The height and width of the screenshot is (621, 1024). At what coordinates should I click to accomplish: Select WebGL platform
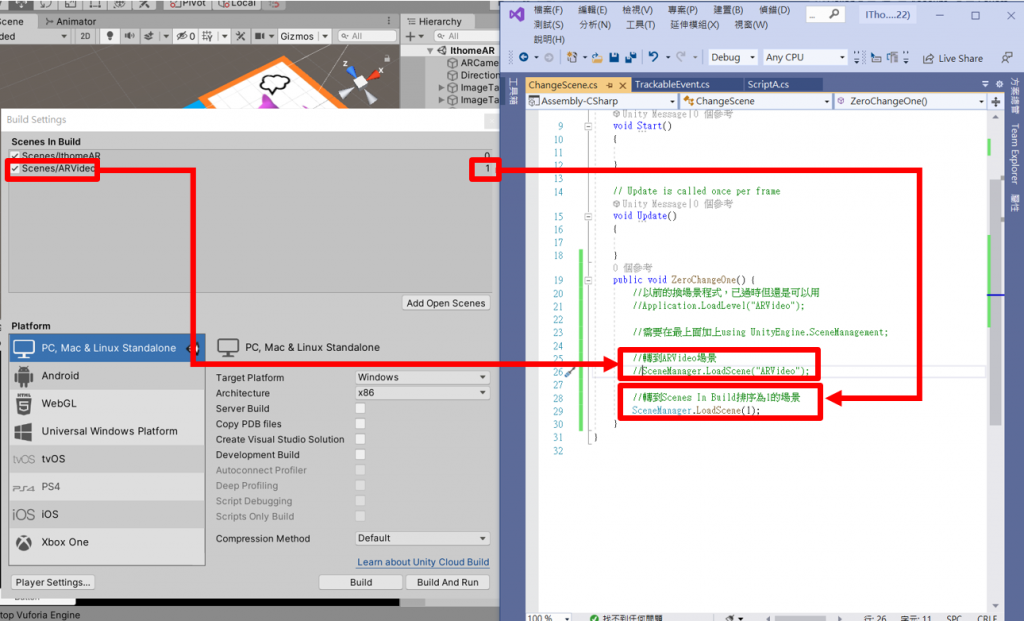tap(107, 404)
